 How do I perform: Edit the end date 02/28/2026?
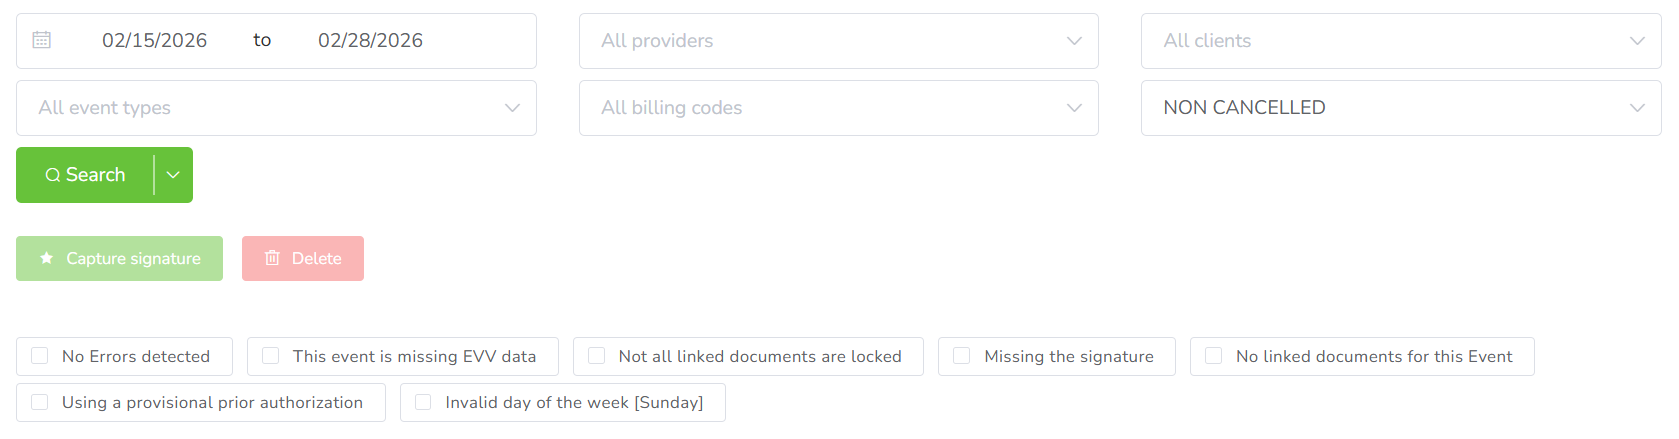[x=370, y=41]
